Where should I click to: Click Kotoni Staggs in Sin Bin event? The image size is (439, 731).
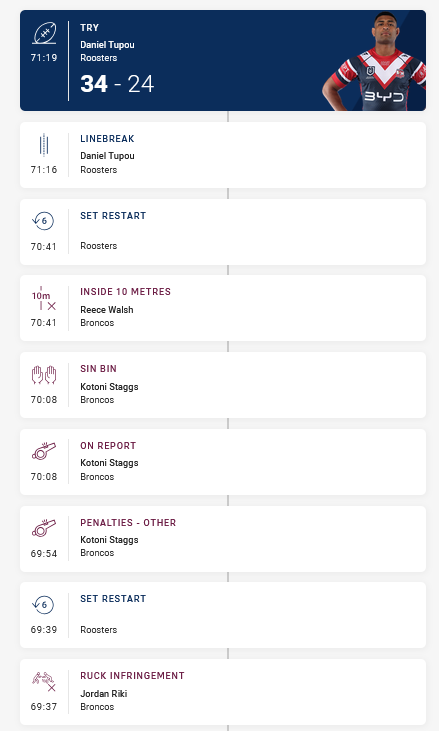pyautogui.click(x=109, y=386)
